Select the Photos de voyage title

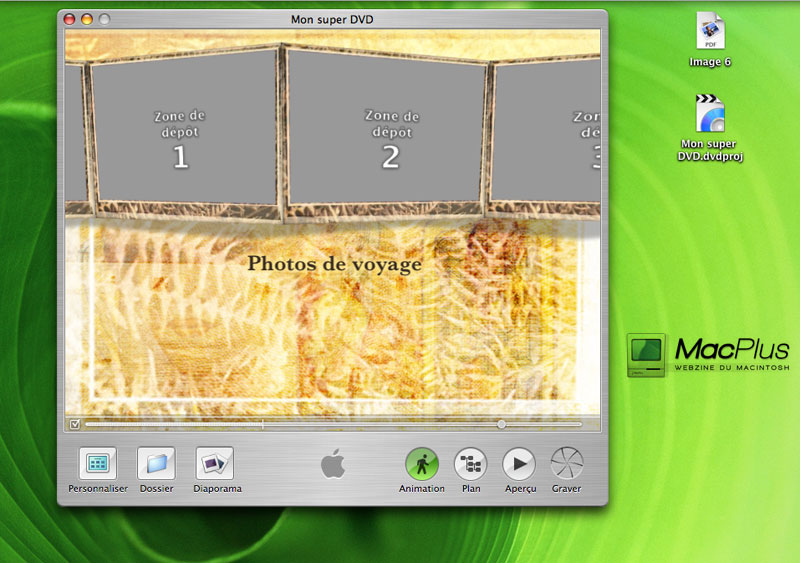335,264
